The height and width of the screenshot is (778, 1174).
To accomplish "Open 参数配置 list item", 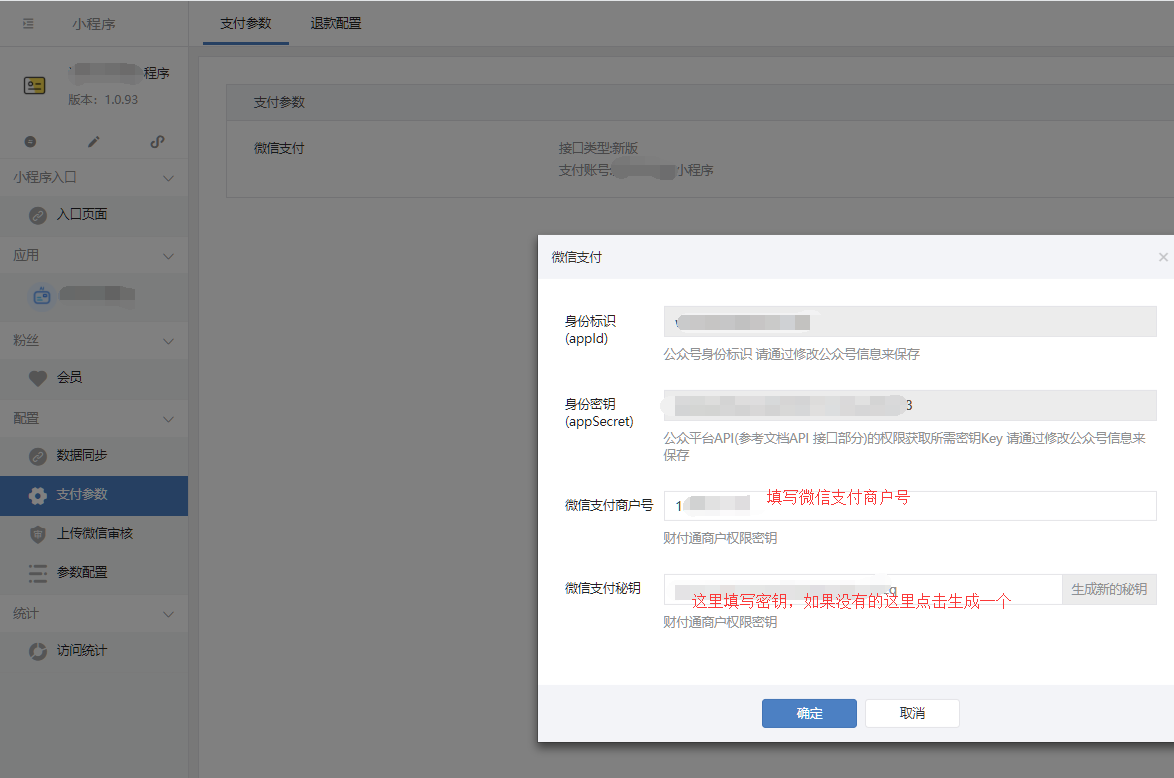I will 81,572.
